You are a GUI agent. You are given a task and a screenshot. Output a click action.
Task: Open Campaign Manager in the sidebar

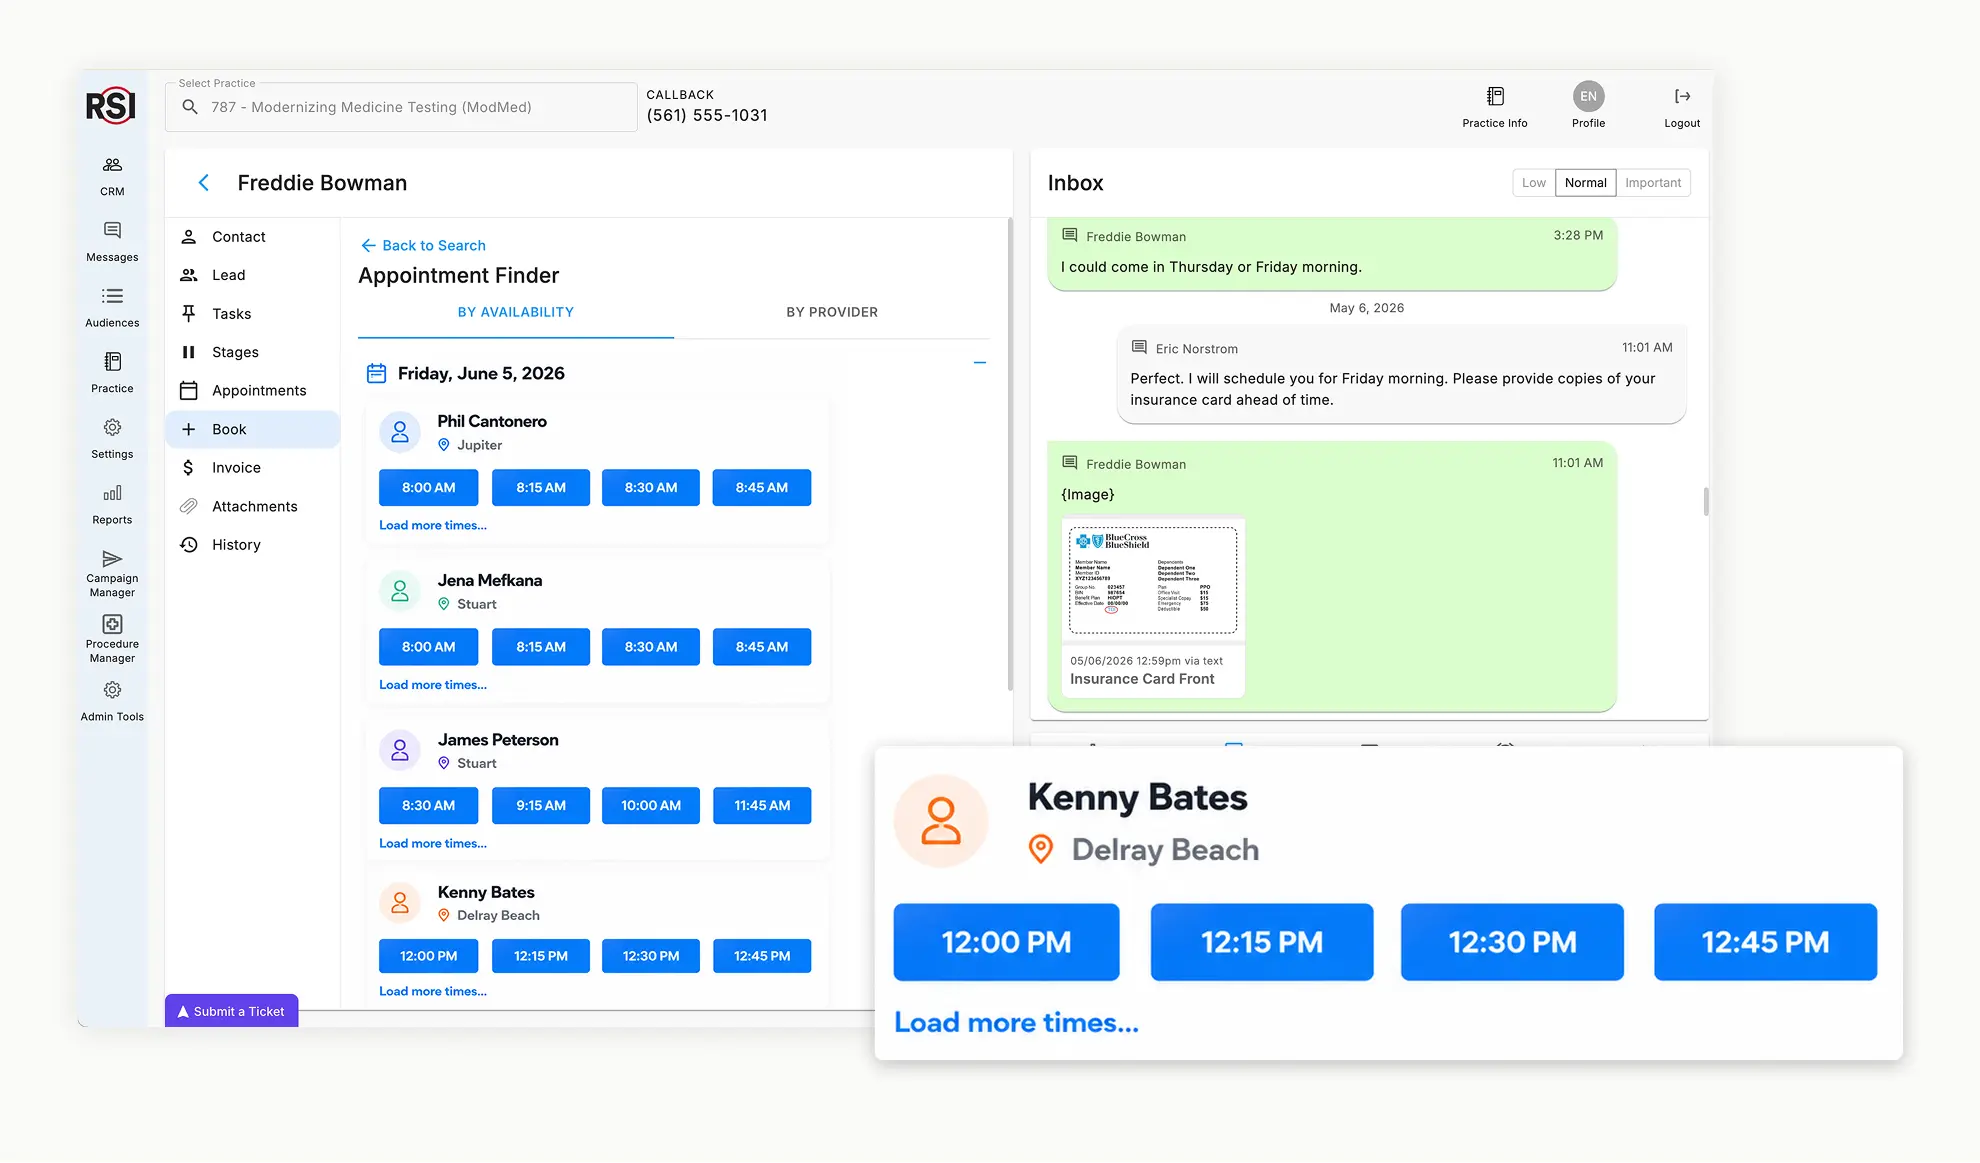[112, 573]
